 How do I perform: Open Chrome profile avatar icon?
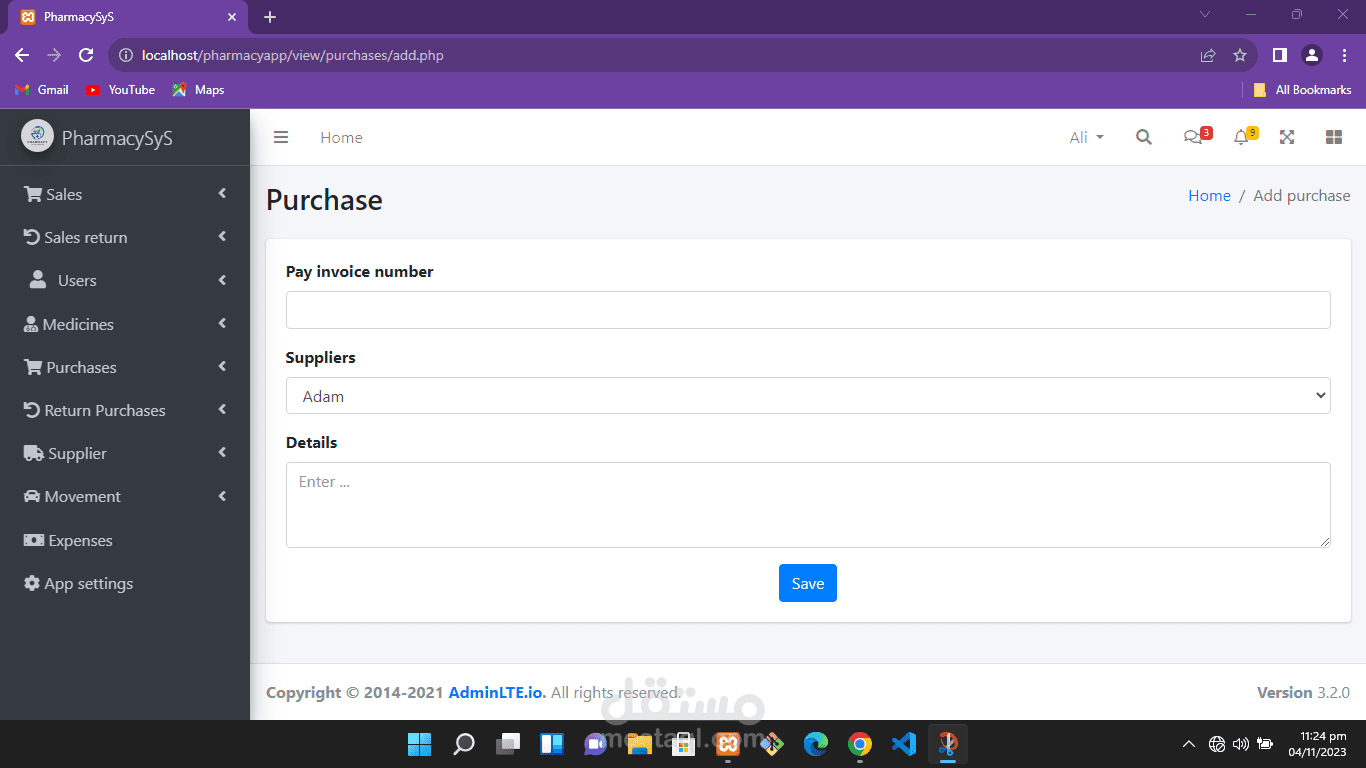[x=1312, y=55]
